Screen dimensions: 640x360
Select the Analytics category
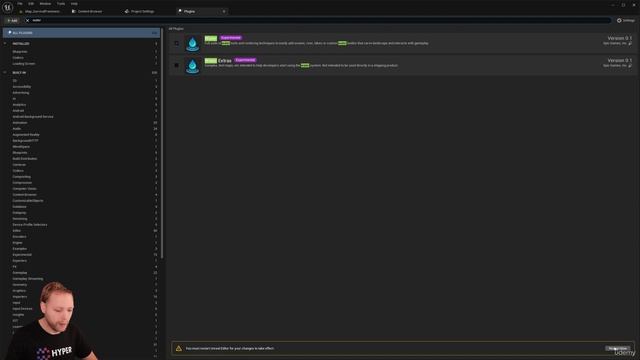19,104
